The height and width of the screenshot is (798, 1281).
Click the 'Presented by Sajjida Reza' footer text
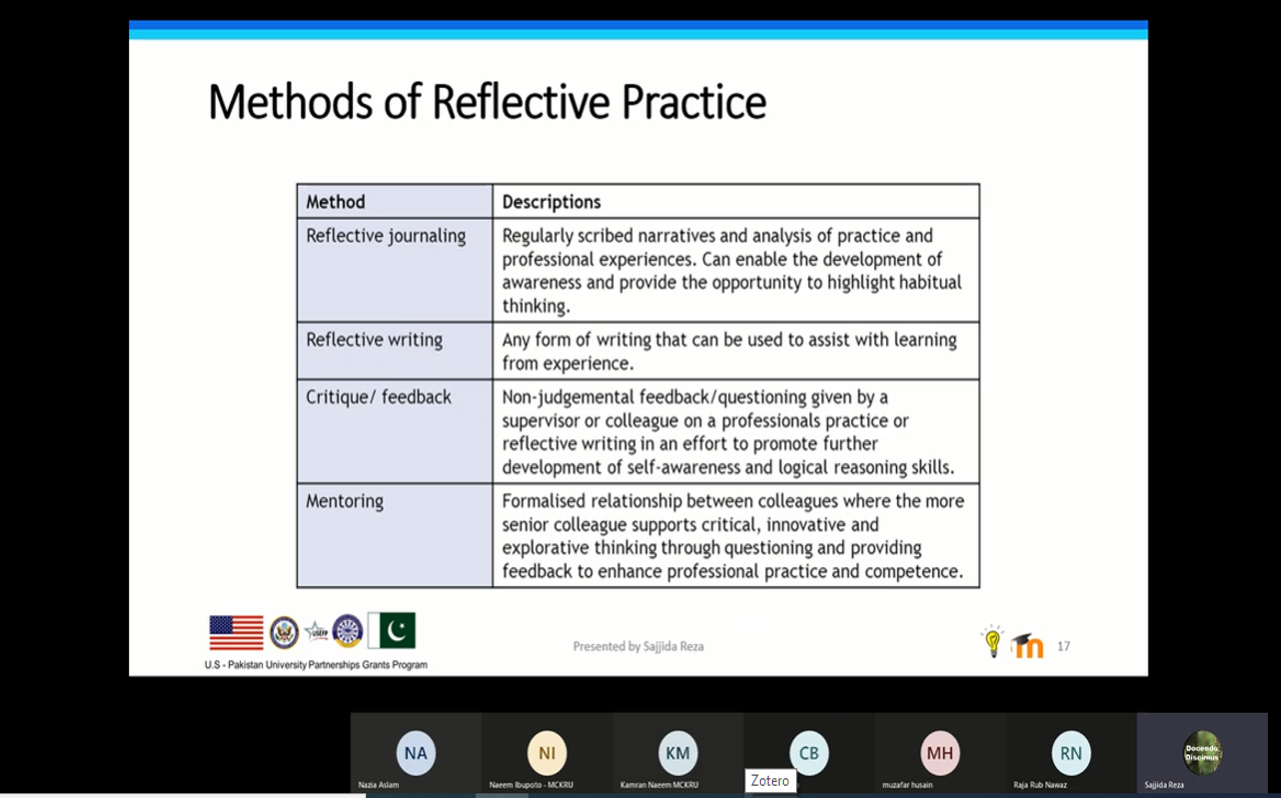pyautogui.click(x=638, y=647)
